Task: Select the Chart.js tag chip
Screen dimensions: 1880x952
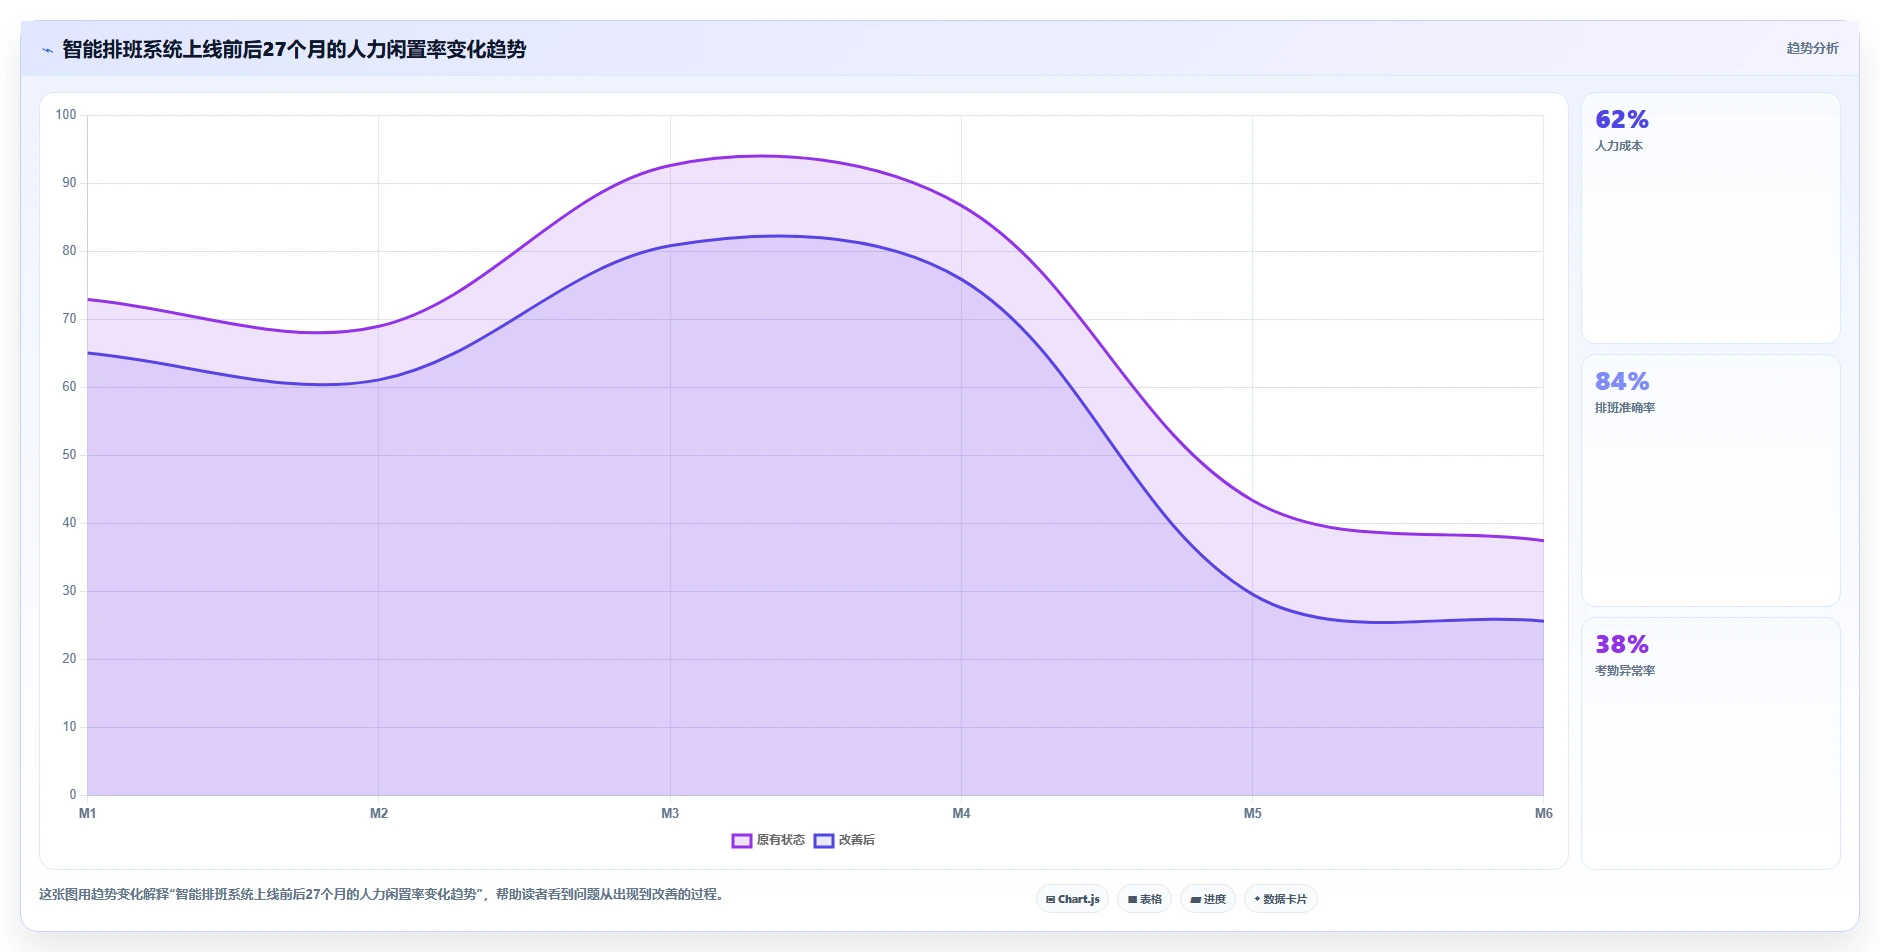Action: (1073, 899)
